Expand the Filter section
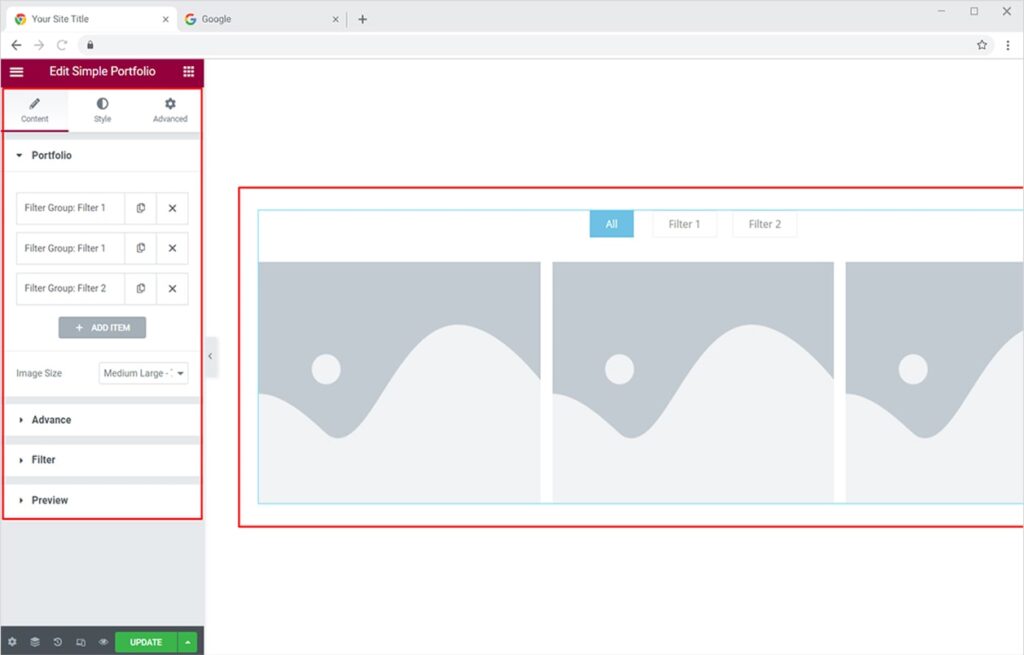This screenshot has height=655, width=1024. [43, 460]
